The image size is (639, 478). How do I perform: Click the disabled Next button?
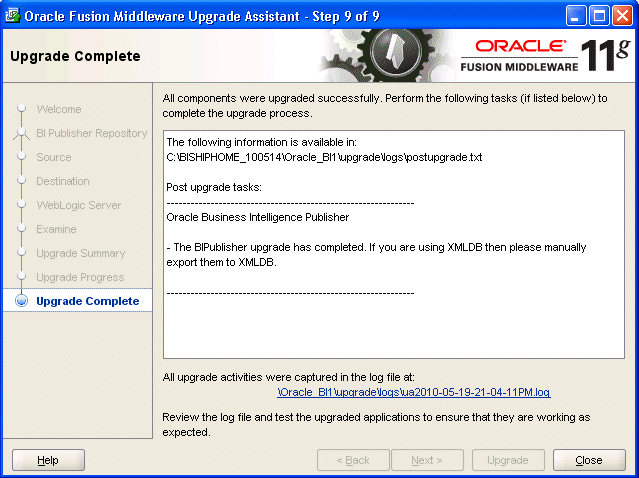[x=427, y=460]
